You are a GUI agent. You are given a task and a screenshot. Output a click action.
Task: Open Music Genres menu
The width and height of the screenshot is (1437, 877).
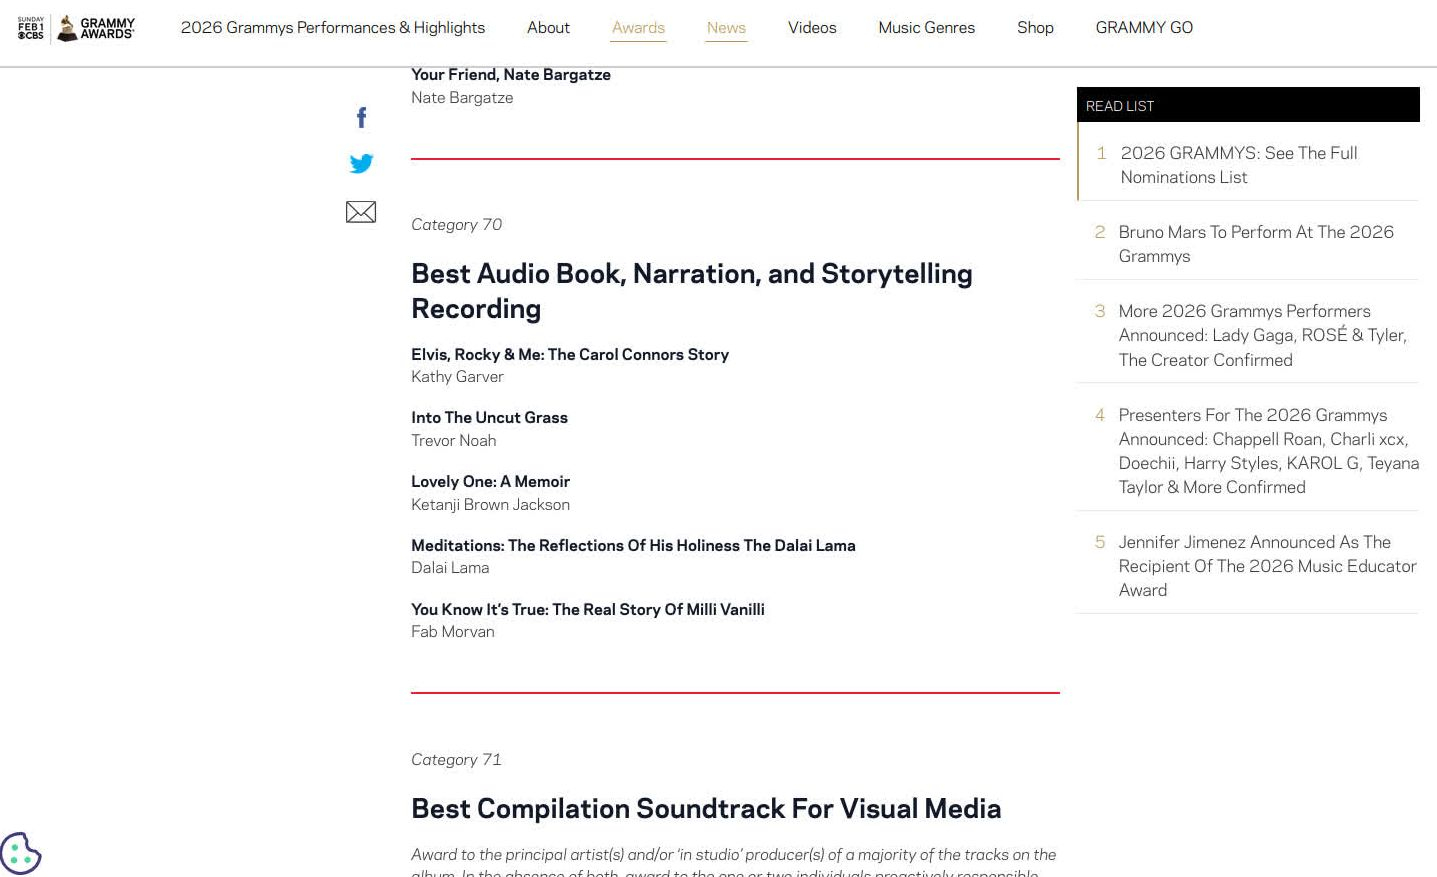click(x=926, y=28)
